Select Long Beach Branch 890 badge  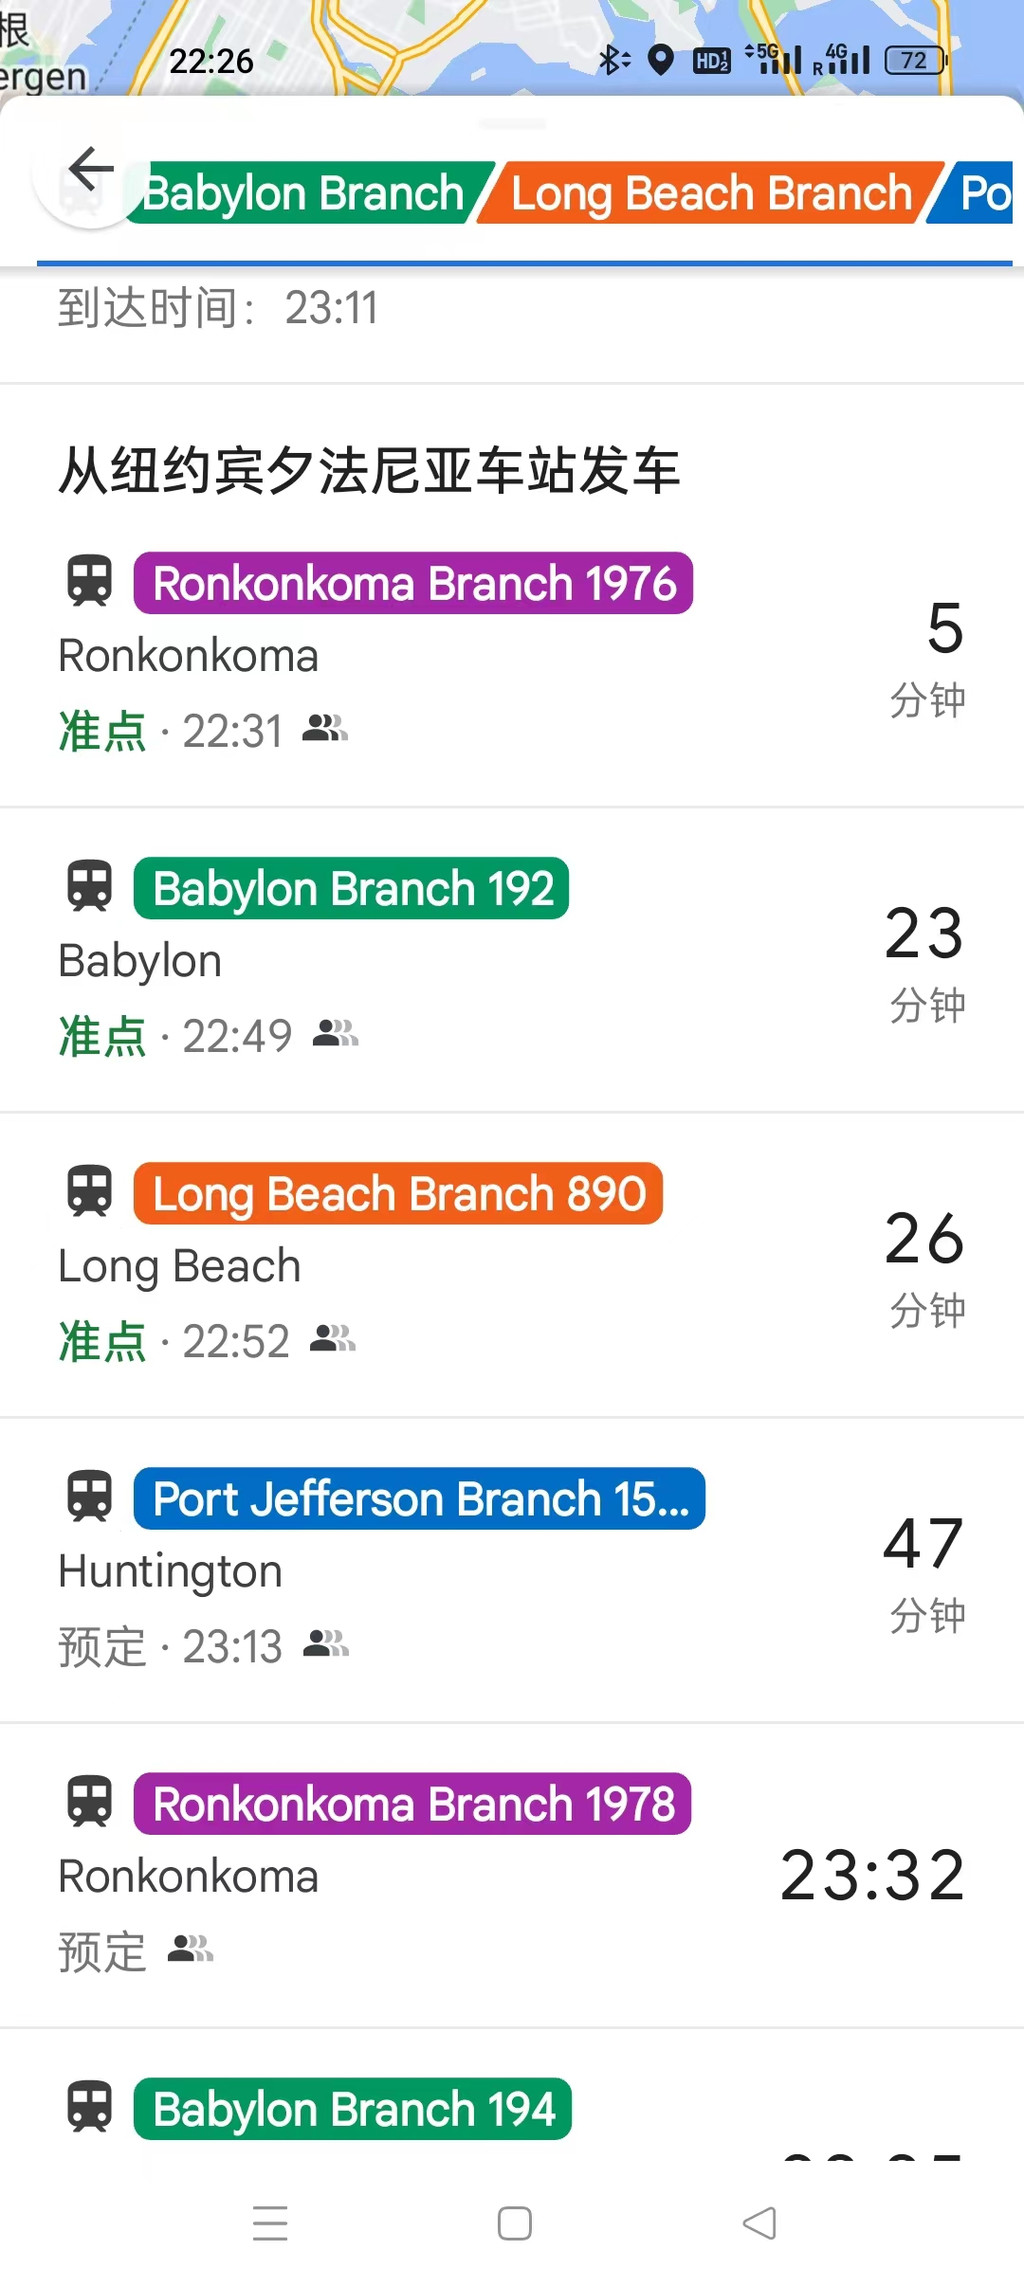[398, 1194]
